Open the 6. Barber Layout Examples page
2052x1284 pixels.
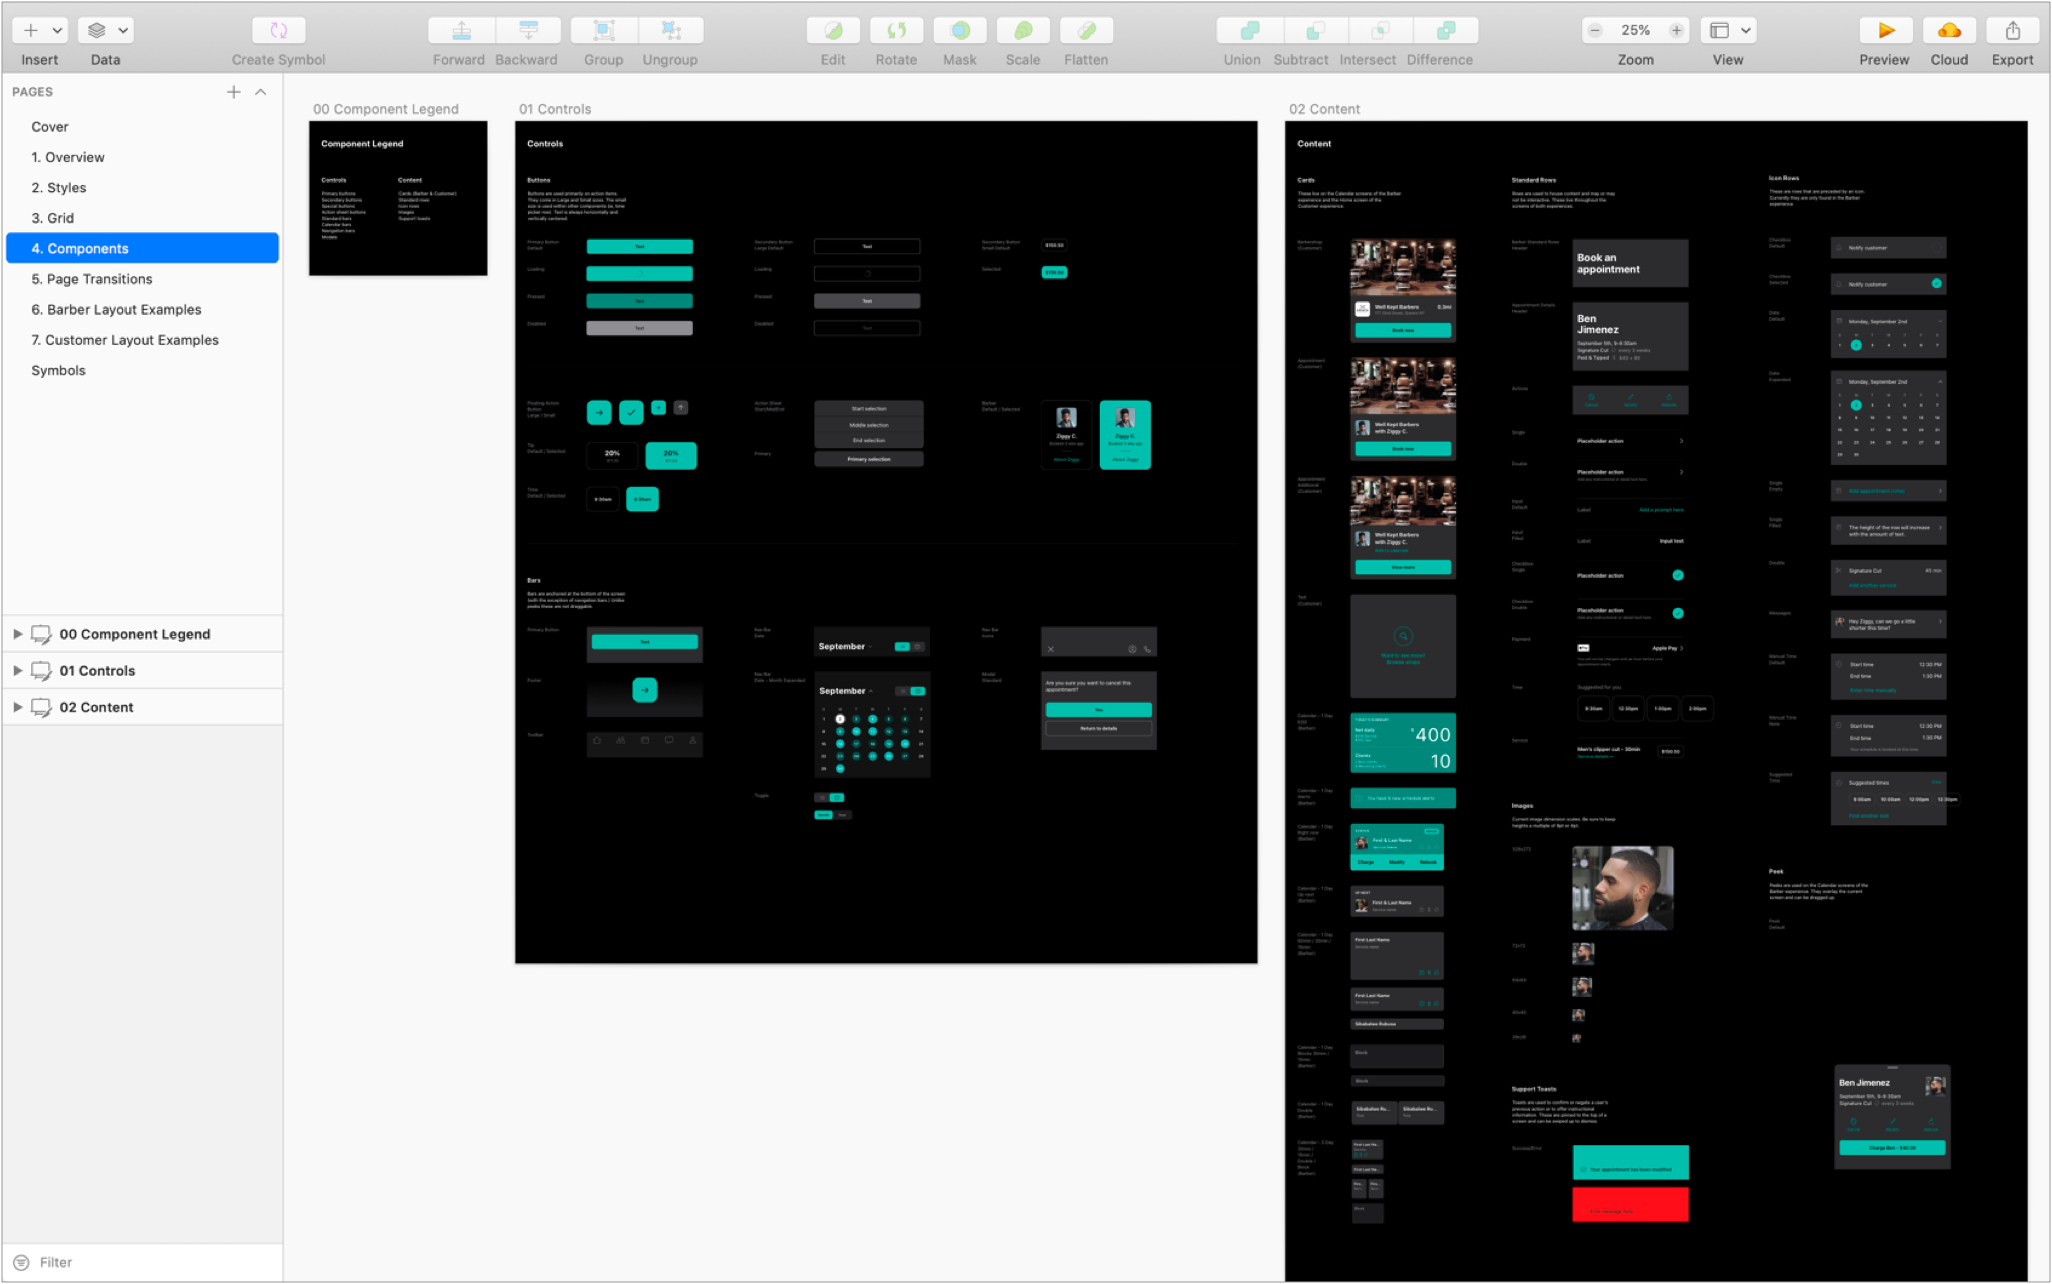(x=116, y=310)
